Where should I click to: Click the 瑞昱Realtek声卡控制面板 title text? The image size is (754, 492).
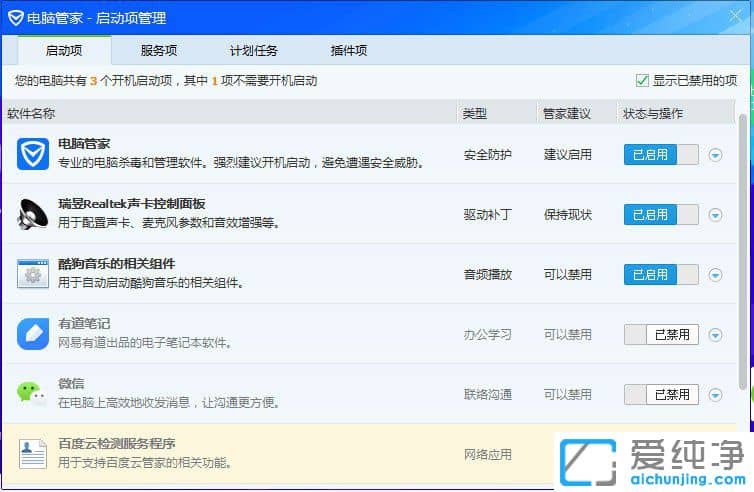click(x=132, y=203)
